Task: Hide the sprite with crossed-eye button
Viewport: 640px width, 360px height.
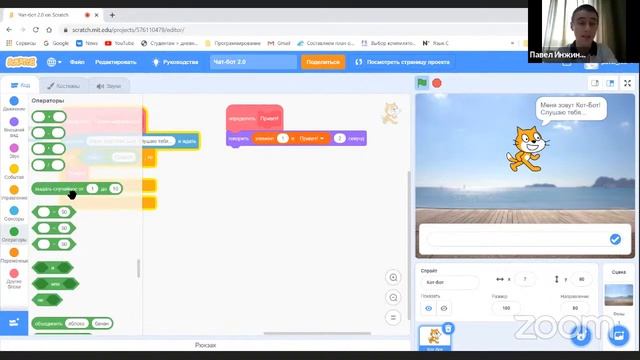Action: pos(444,308)
